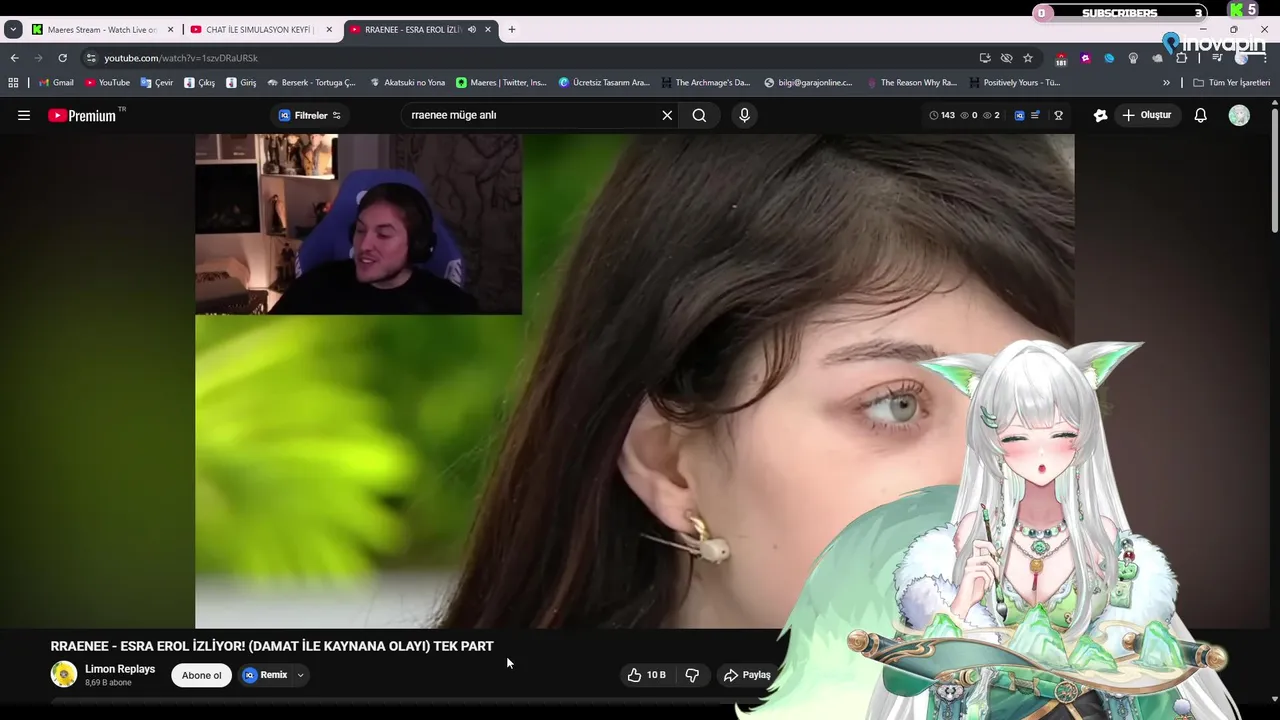Viewport: 1280px width, 720px height.
Task: Open the Oluştur create menu
Action: [1146, 115]
